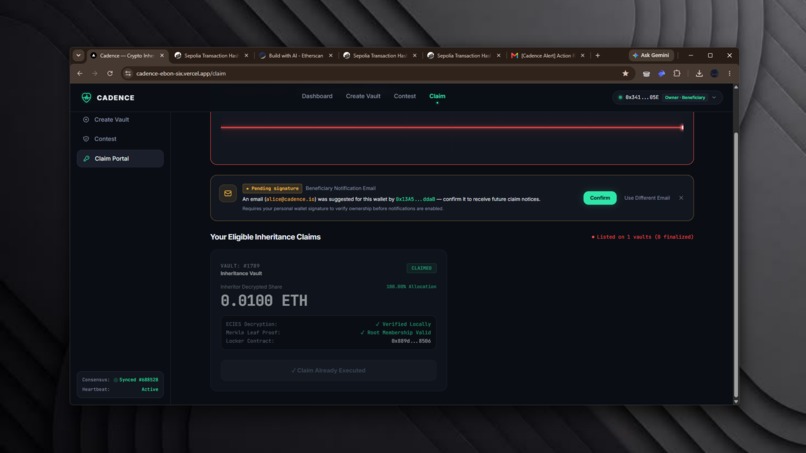The width and height of the screenshot is (806, 453).
Task: Dismiss the email notification banner
Action: point(681,198)
